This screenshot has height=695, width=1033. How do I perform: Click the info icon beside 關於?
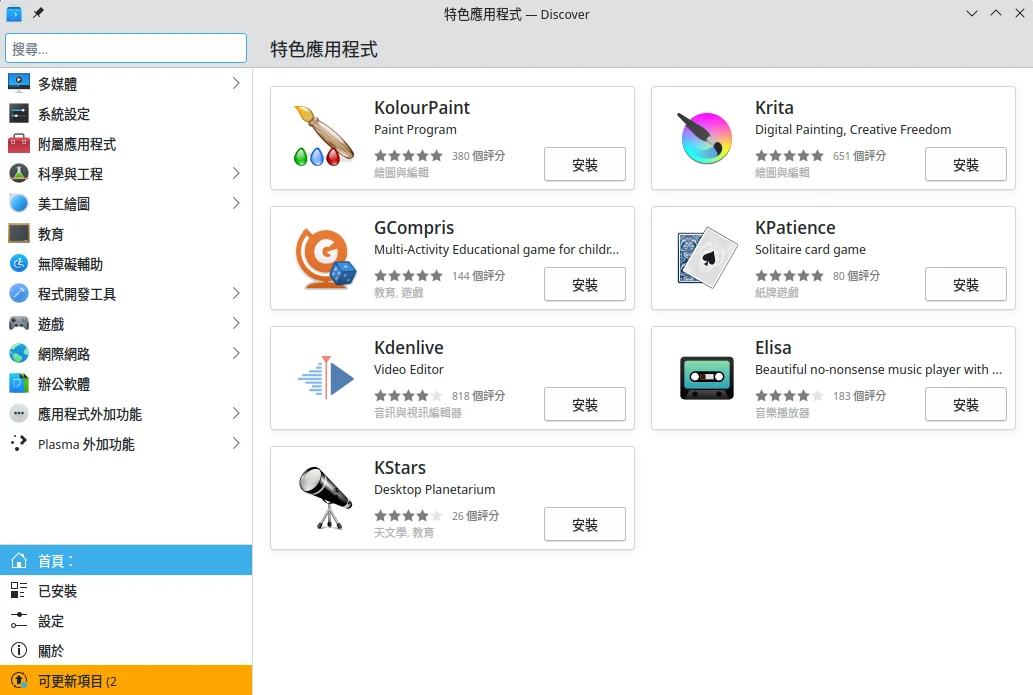19,651
